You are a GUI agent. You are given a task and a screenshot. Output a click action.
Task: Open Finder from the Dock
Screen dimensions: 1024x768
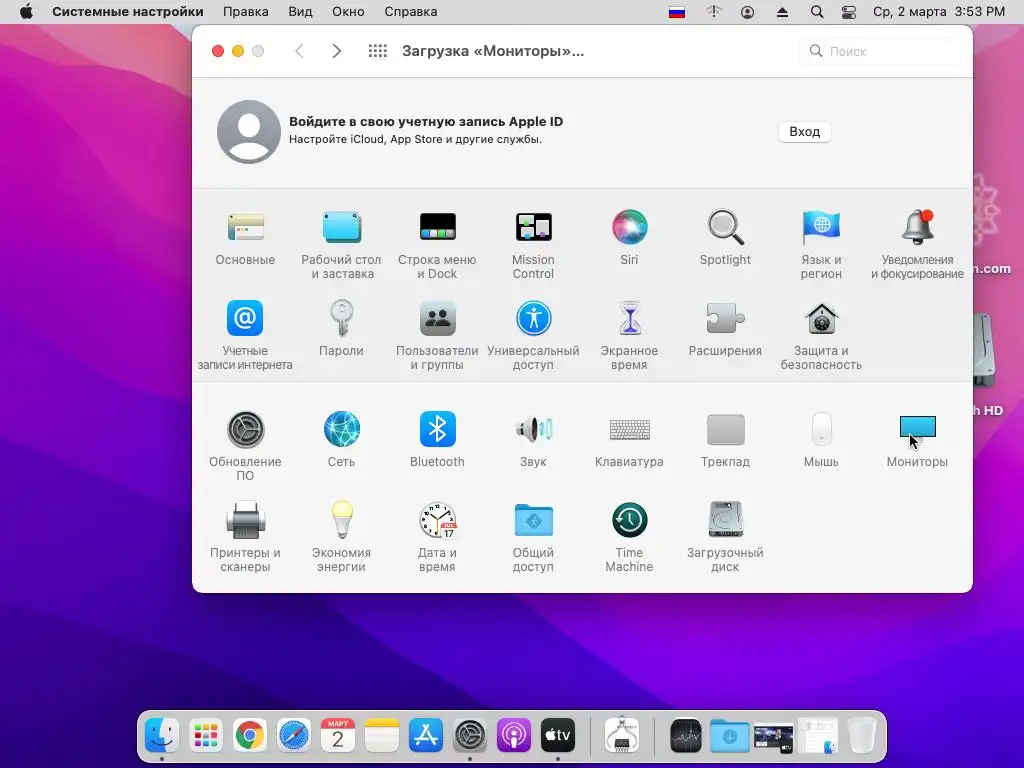pyautogui.click(x=162, y=736)
